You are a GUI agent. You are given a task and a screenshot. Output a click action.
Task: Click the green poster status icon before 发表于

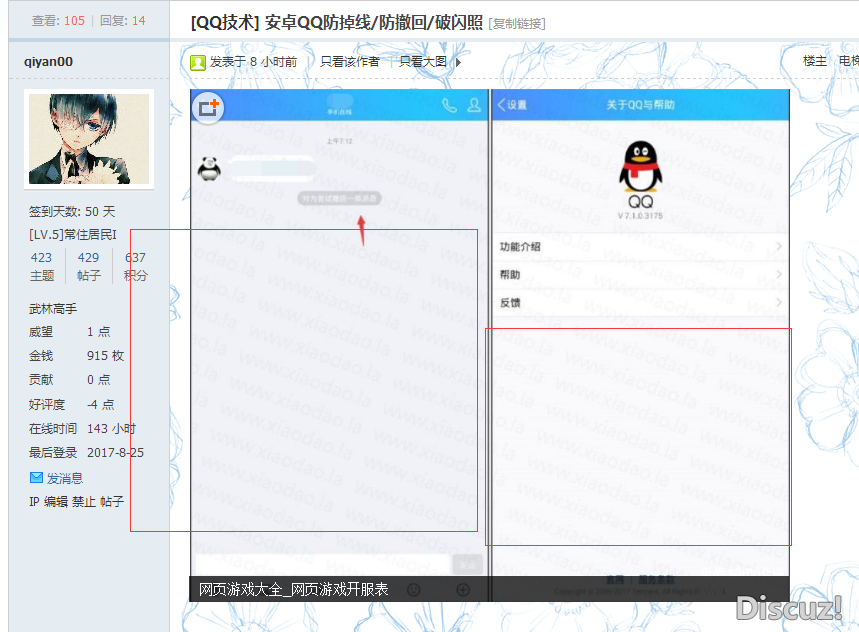click(x=198, y=62)
